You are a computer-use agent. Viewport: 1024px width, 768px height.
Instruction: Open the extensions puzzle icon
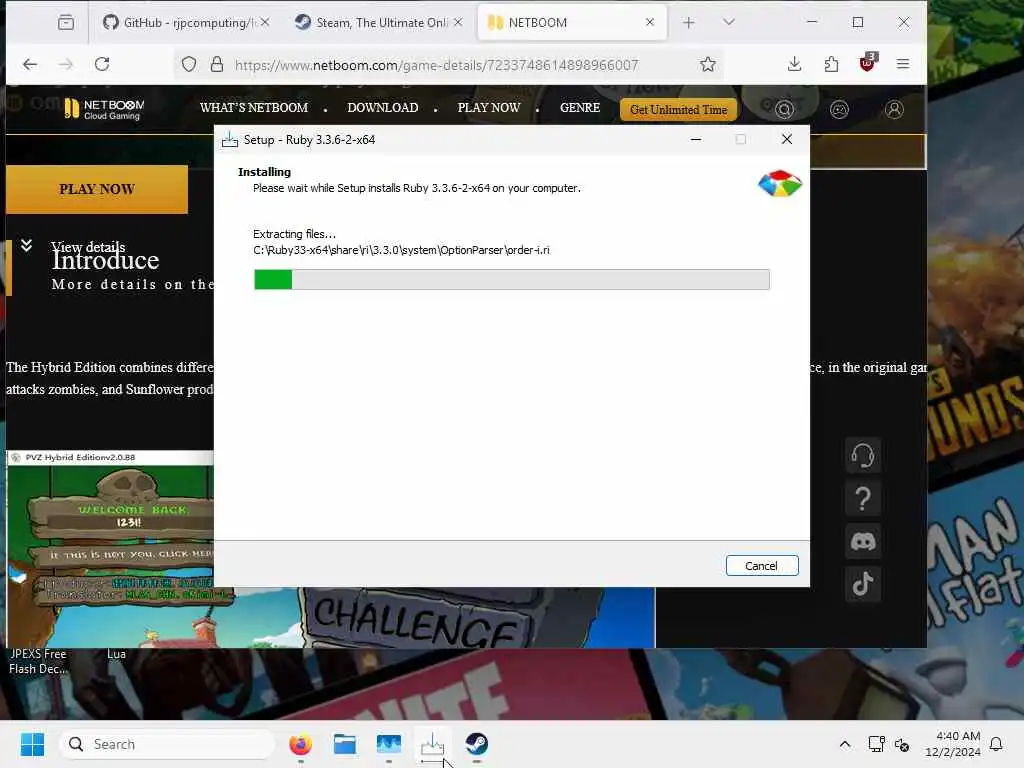pyautogui.click(x=831, y=64)
